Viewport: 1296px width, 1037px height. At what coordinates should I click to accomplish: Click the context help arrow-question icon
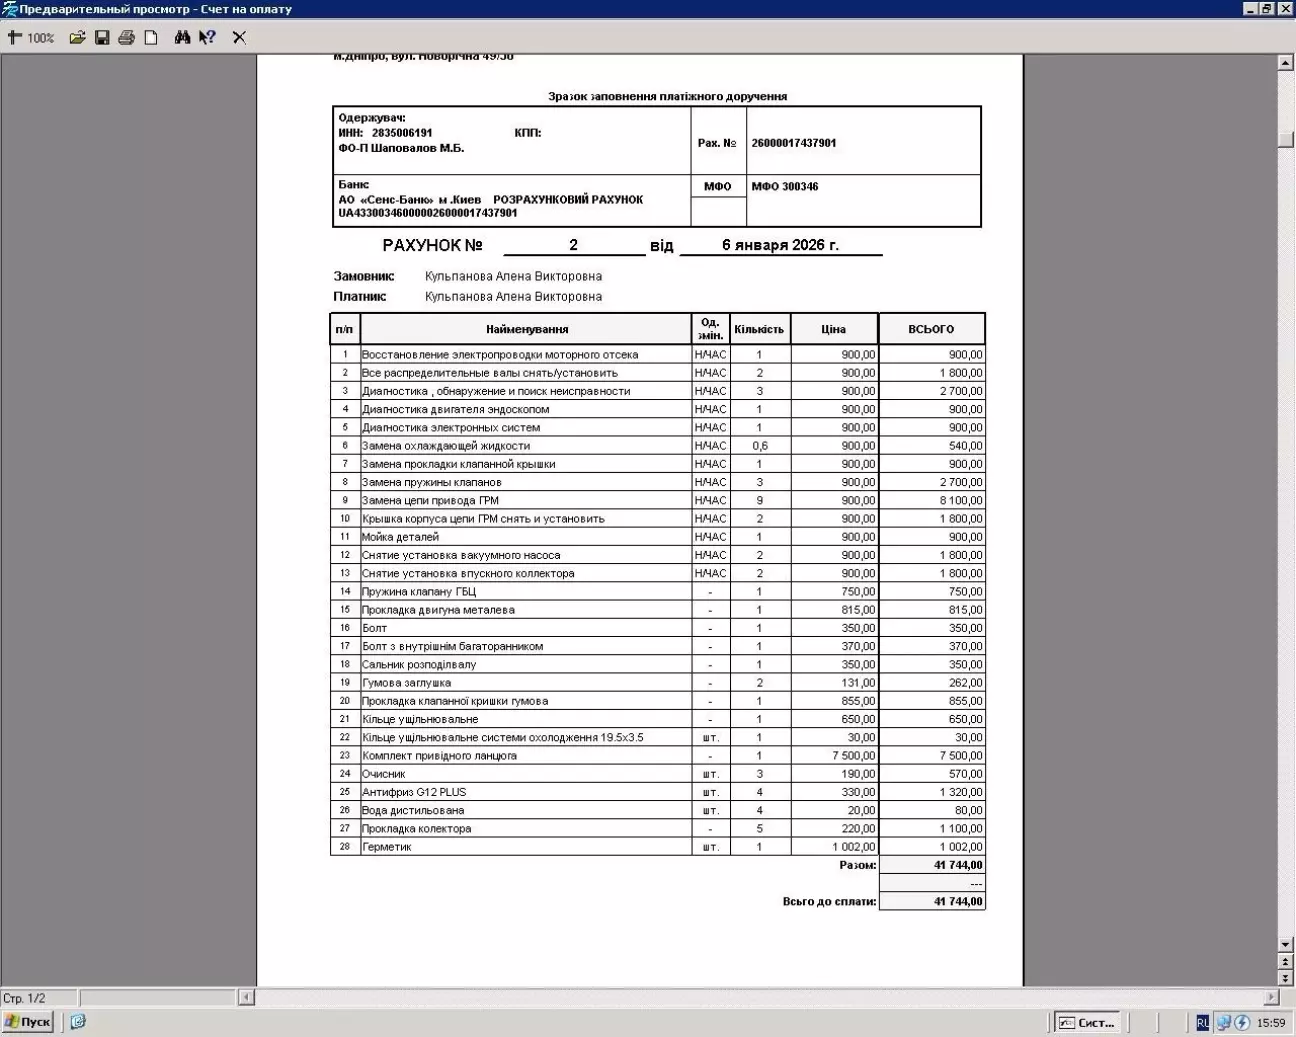[207, 38]
